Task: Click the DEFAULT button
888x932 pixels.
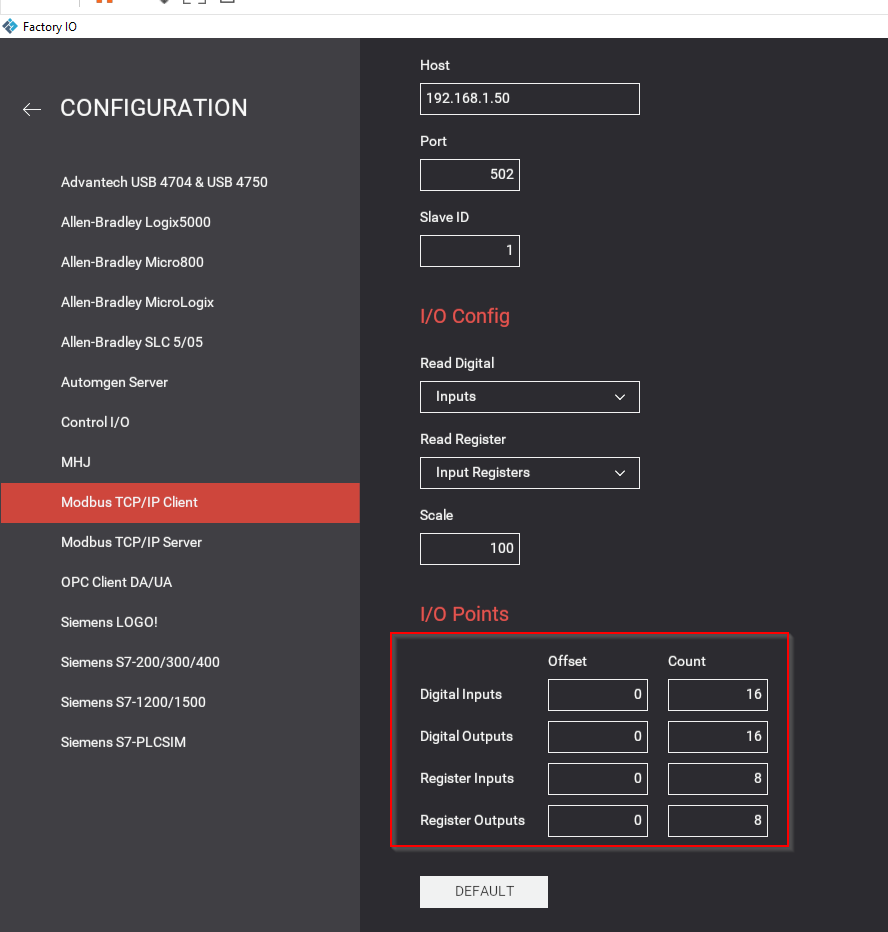Action: pos(484,892)
